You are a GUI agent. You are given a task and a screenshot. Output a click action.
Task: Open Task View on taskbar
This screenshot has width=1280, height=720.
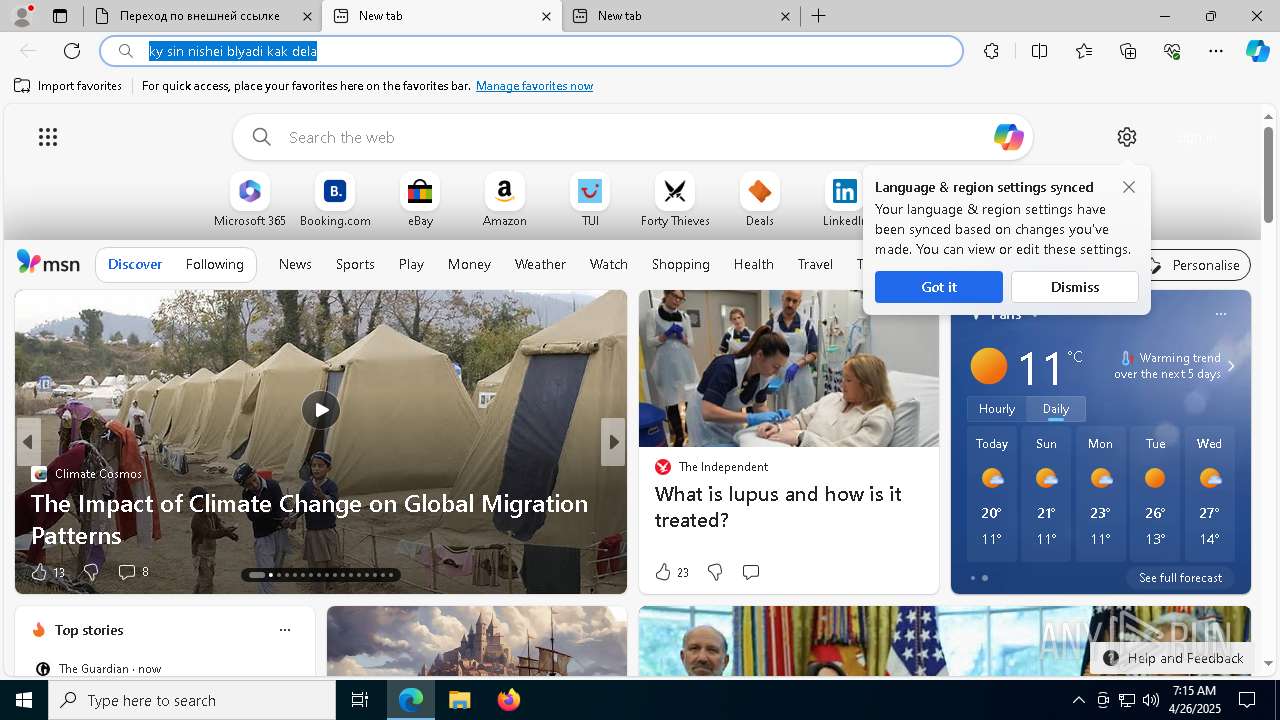(x=360, y=700)
